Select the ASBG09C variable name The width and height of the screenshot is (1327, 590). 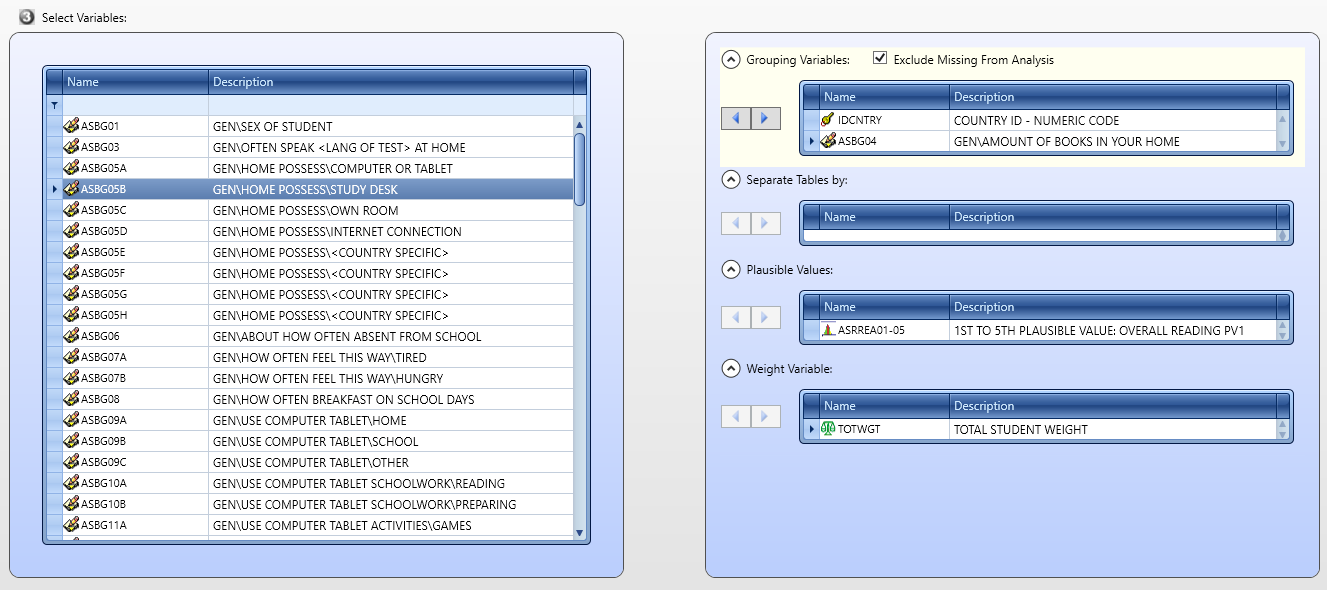click(x=103, y=462)
